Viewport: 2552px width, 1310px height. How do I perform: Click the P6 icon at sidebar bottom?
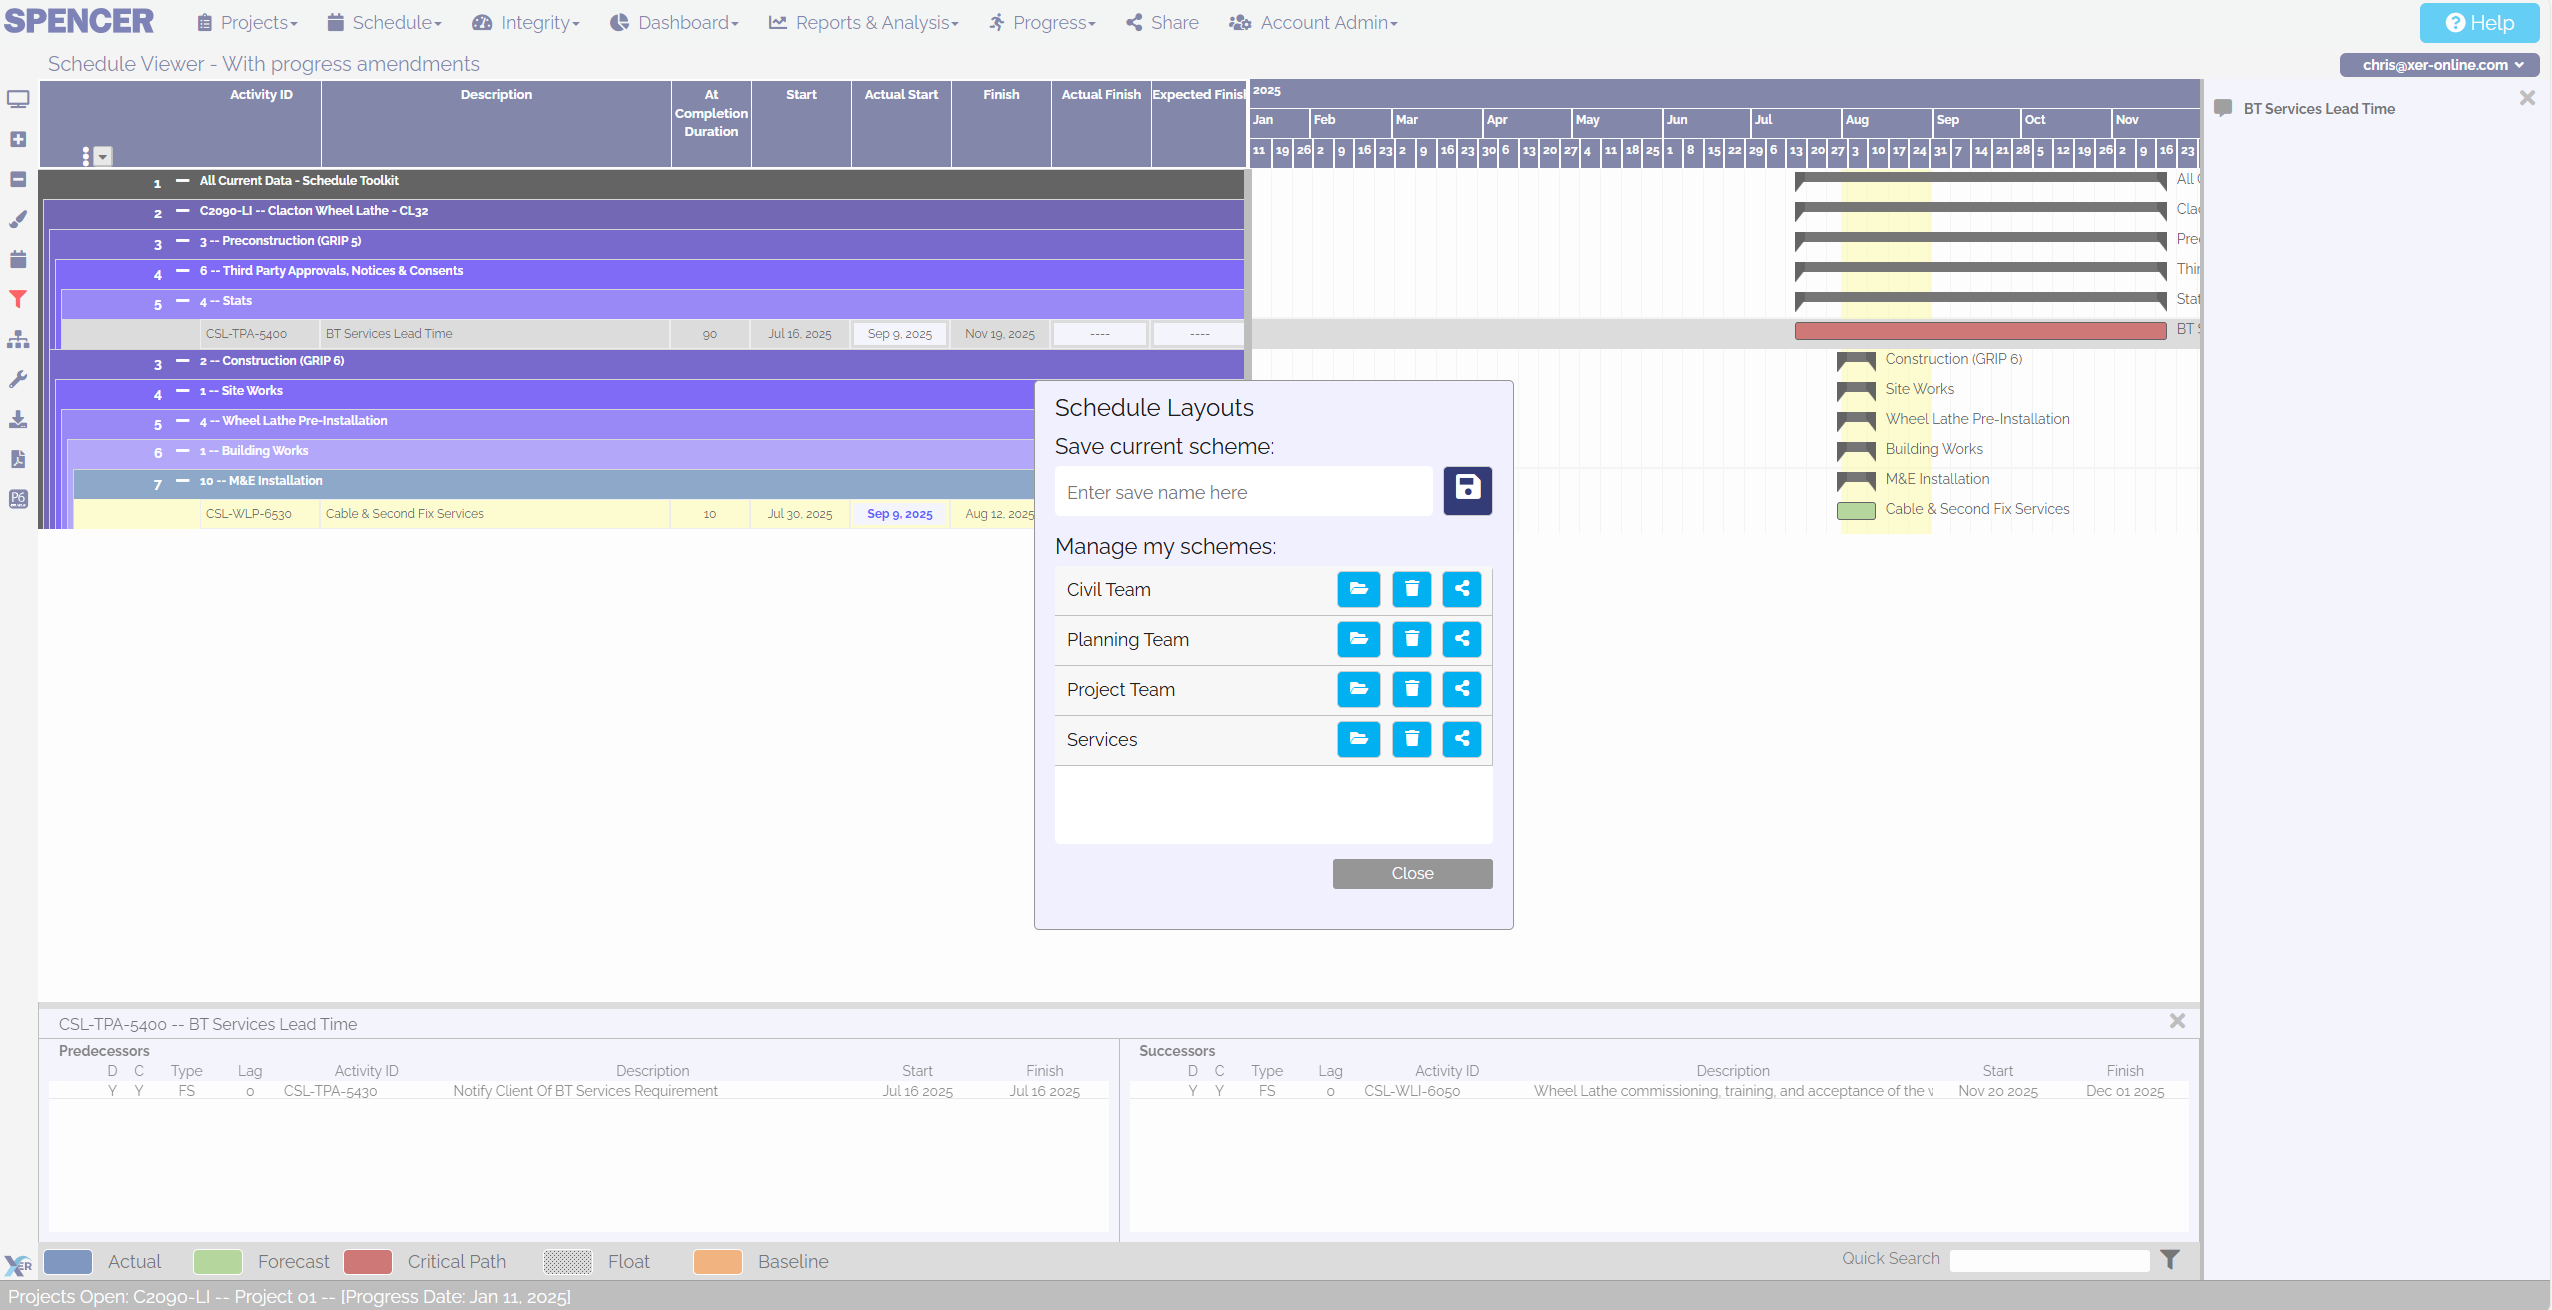coord(18,498)
